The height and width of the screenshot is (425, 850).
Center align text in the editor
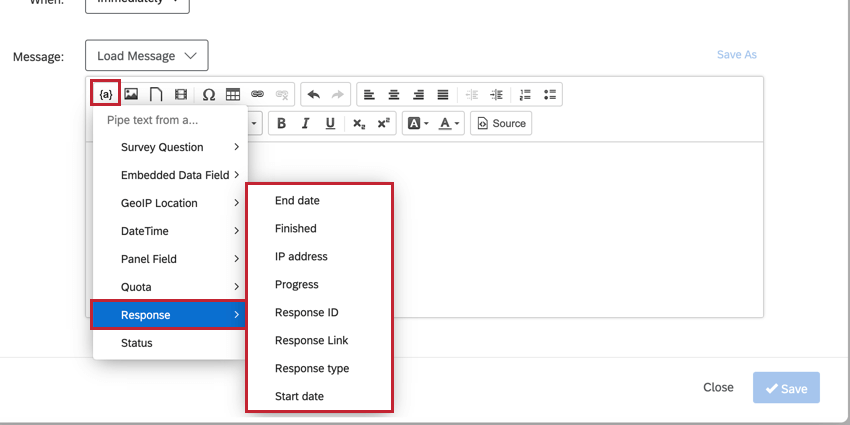[x=394, y=94]
